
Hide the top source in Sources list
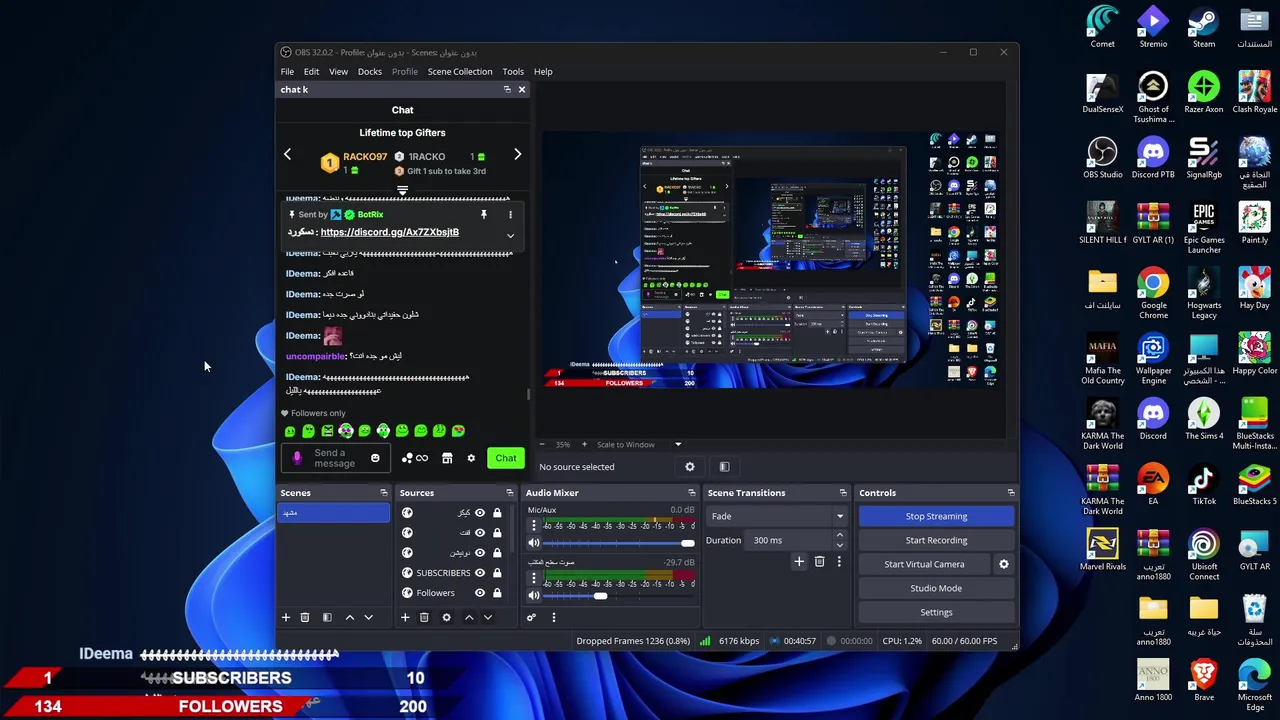[479, 513]
